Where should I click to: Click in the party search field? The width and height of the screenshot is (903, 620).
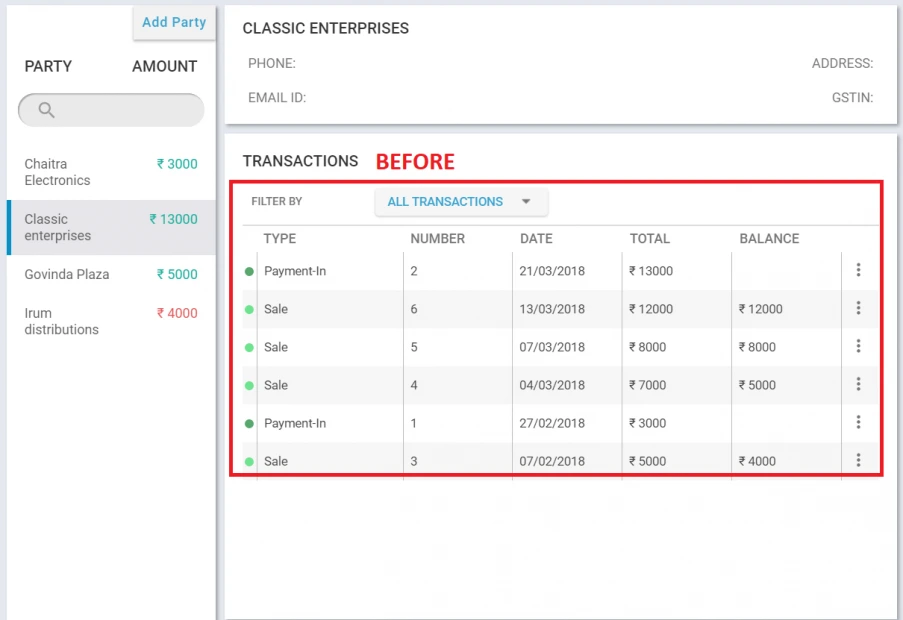click(x=111, y=110)
